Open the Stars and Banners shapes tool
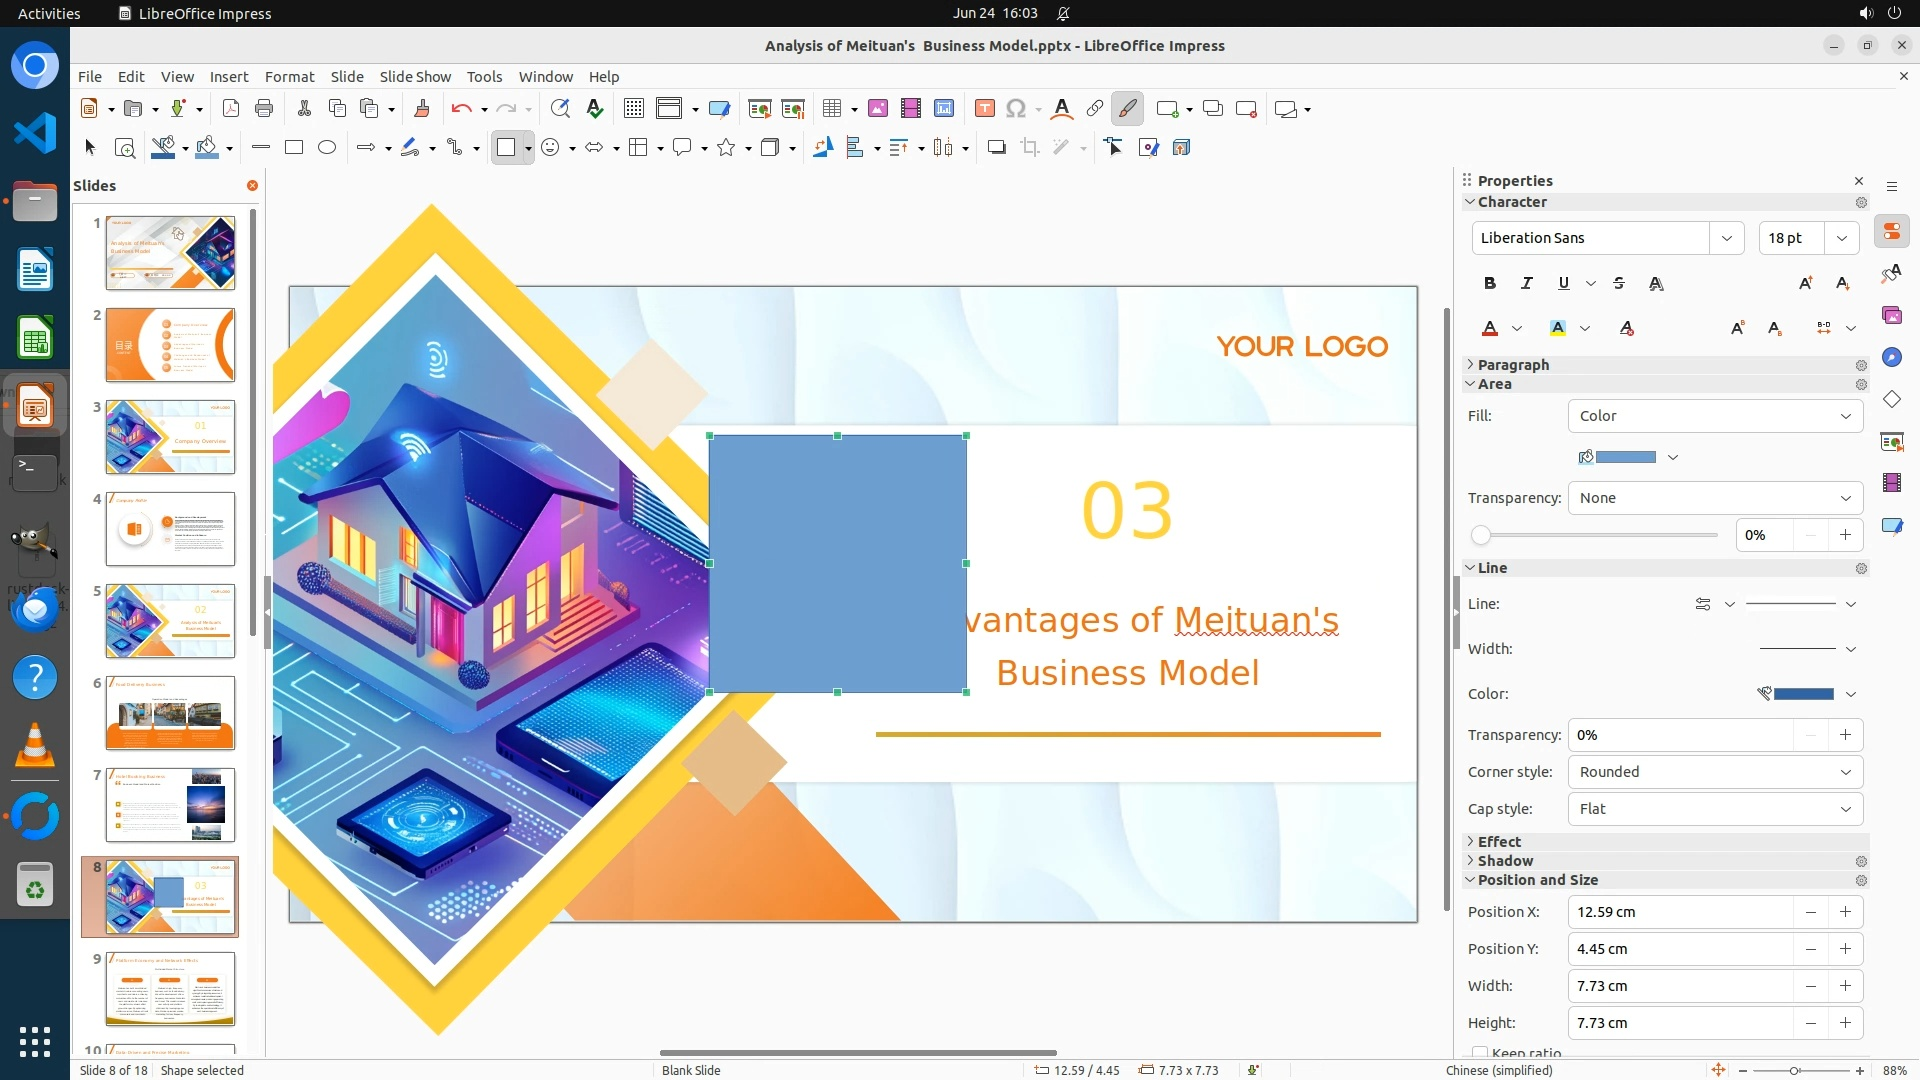This screenshot has width=1920, height=1080. (x=727, y=148)
